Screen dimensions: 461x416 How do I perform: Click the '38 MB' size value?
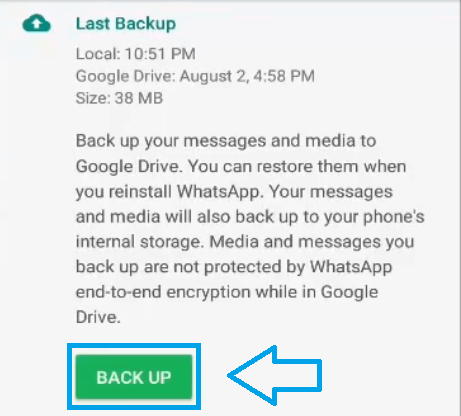click(139, 98)
